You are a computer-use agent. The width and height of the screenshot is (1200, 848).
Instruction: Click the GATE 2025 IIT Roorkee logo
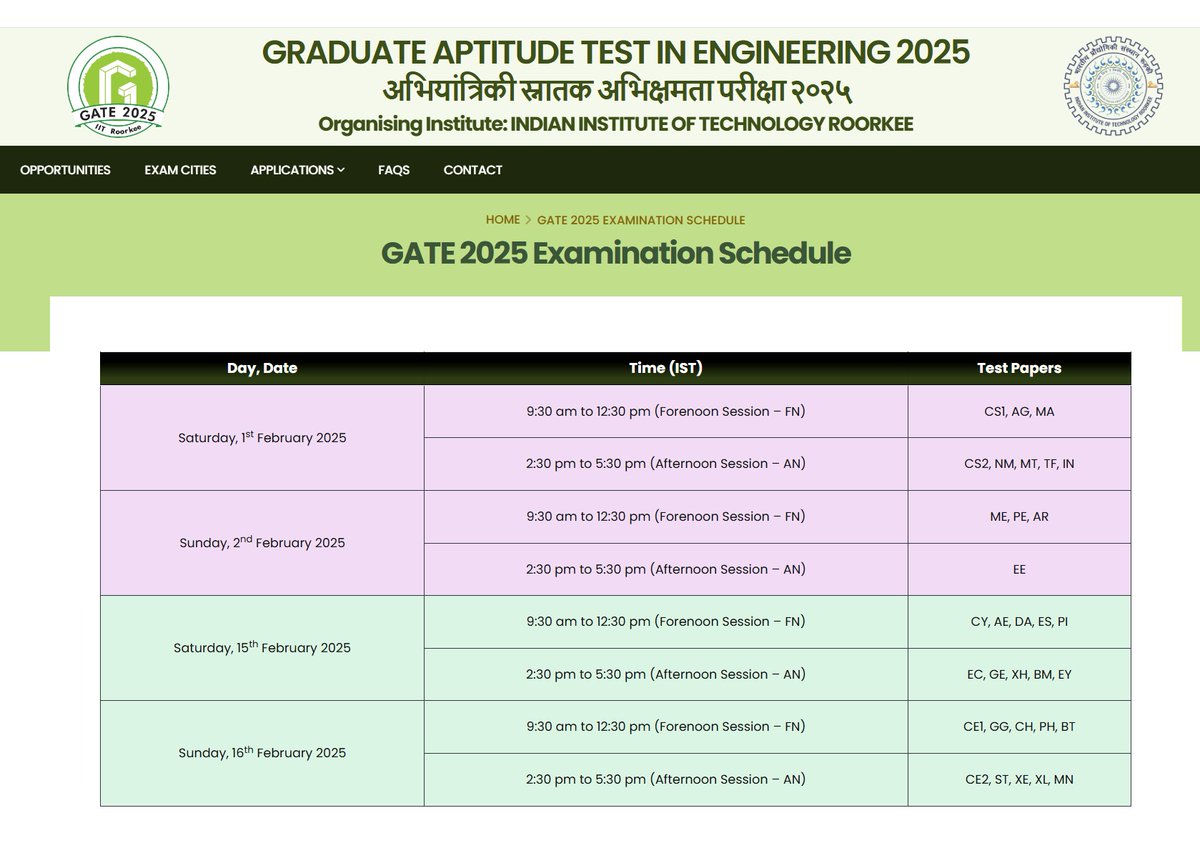118,87
